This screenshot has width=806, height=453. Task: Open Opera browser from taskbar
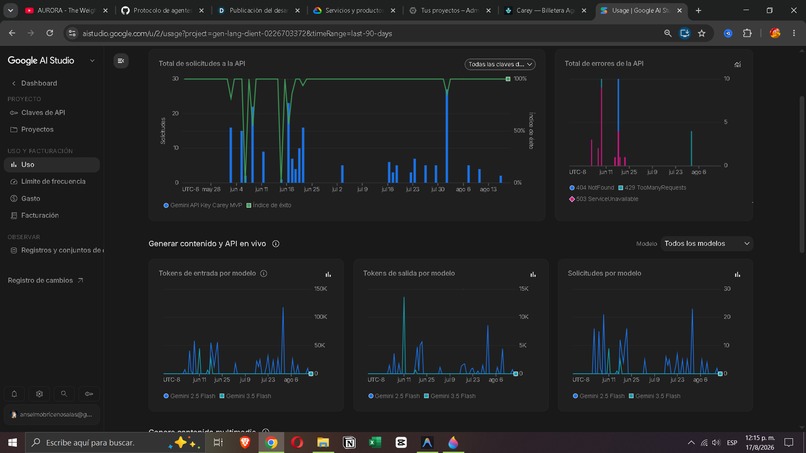pyautogui.click(x=297, y=442)
